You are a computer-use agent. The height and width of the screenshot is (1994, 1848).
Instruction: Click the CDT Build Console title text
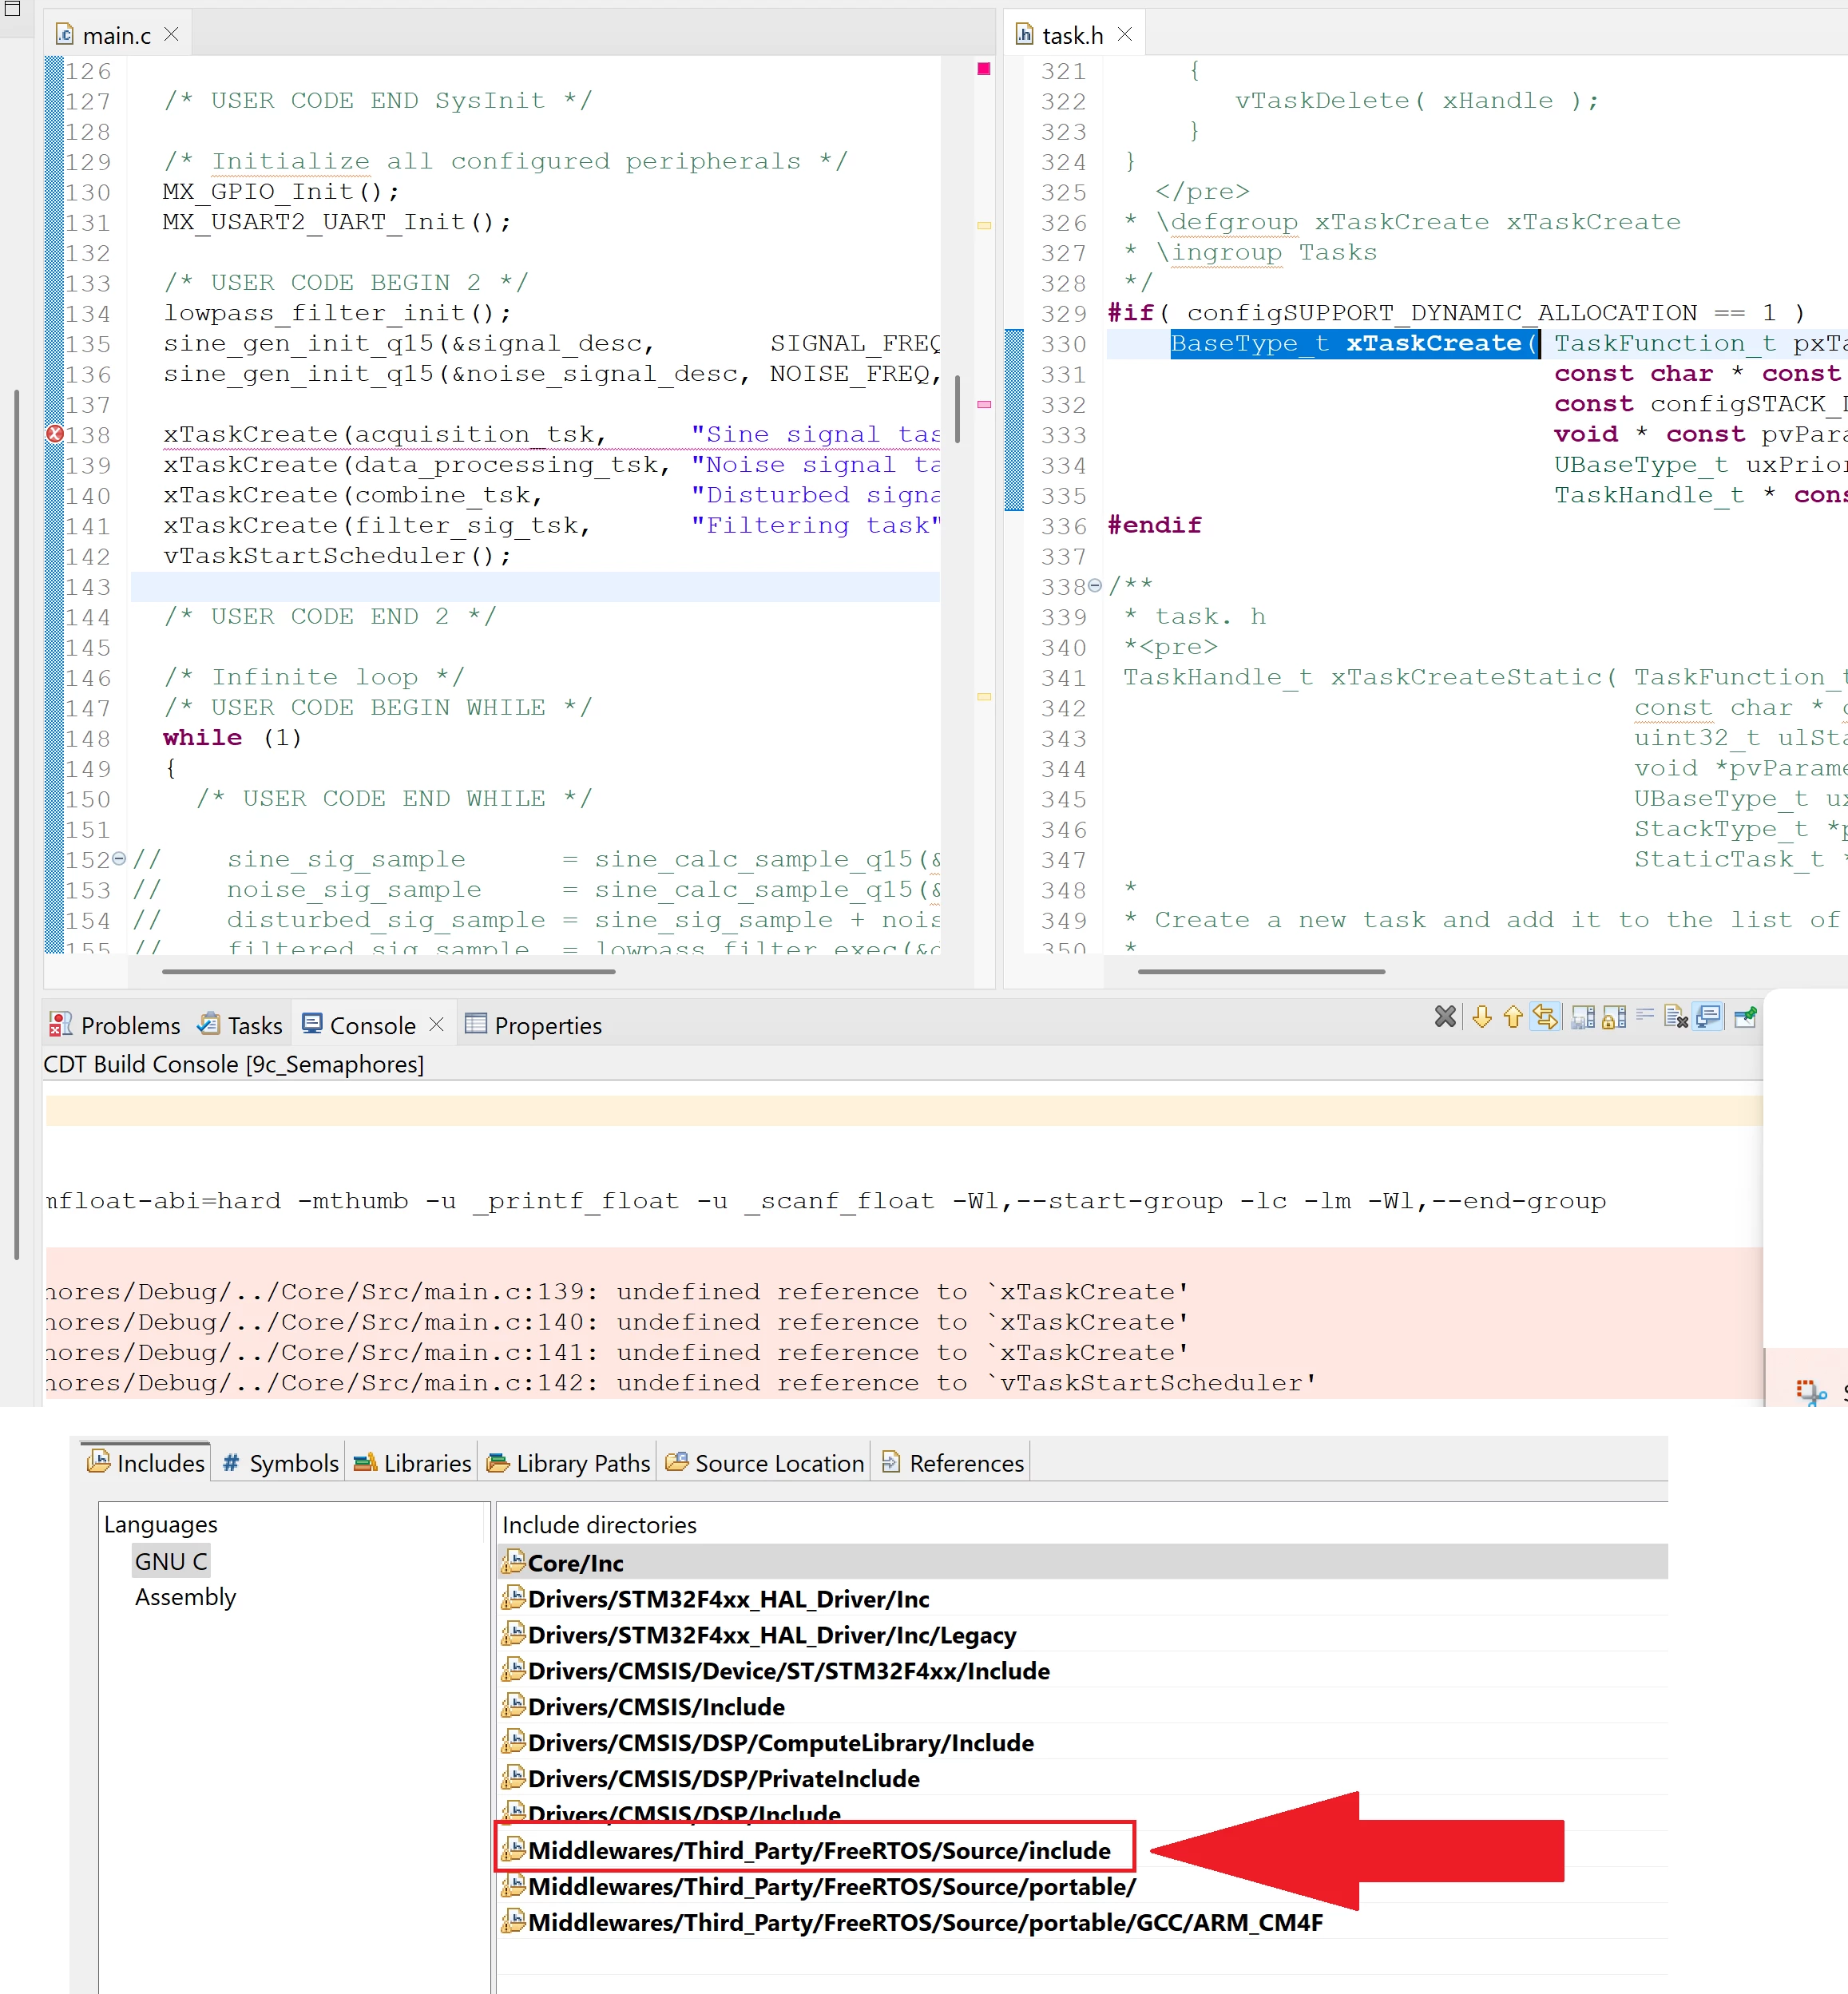click(x=233, y=1064)
